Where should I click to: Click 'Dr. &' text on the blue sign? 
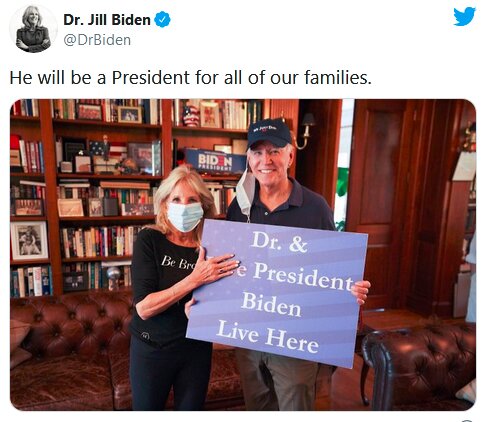(279, 242)
